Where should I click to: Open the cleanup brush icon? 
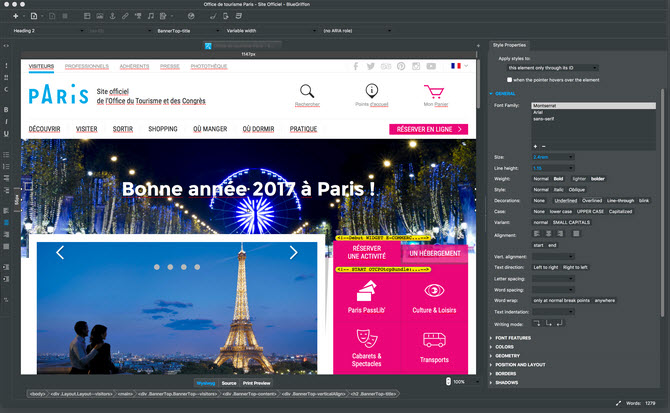tap(213, 16)
